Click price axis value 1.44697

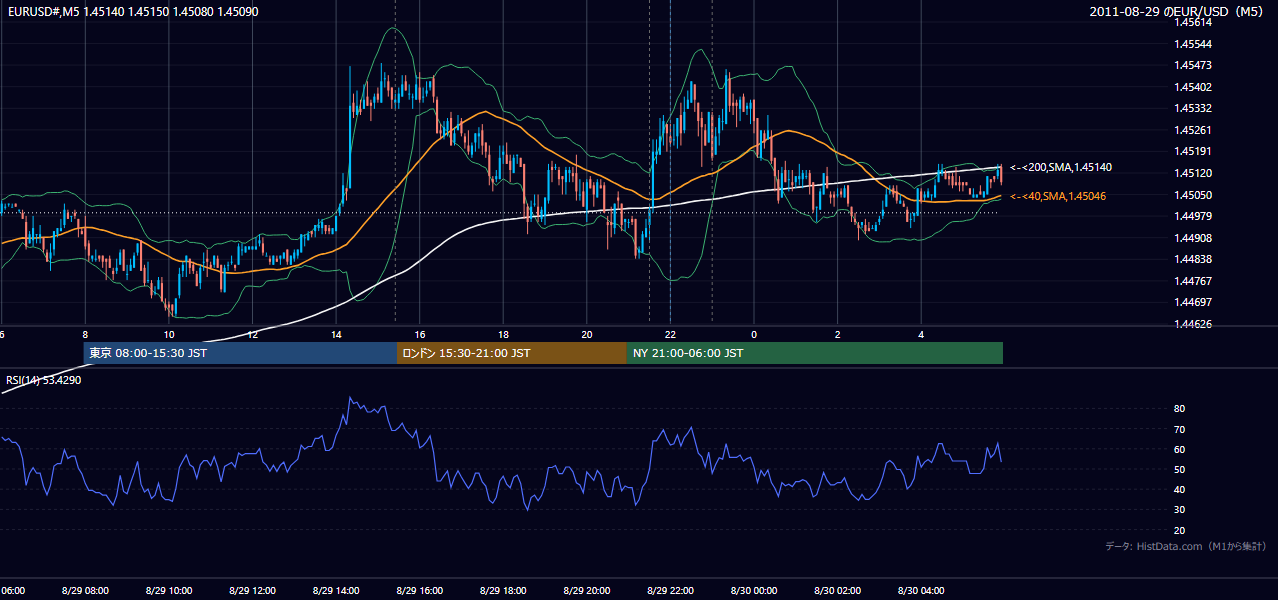pyautogui.click(x=1194, y=302)
